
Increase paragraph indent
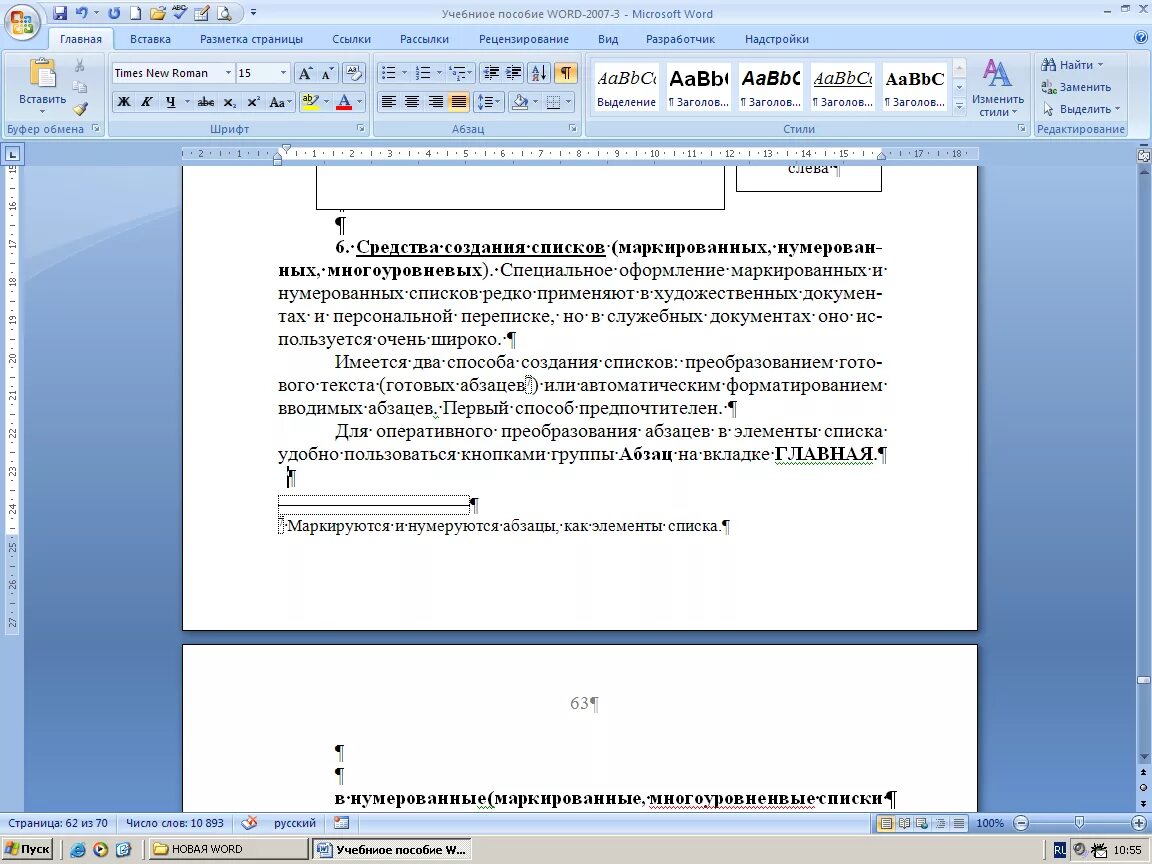pos(514,73)
